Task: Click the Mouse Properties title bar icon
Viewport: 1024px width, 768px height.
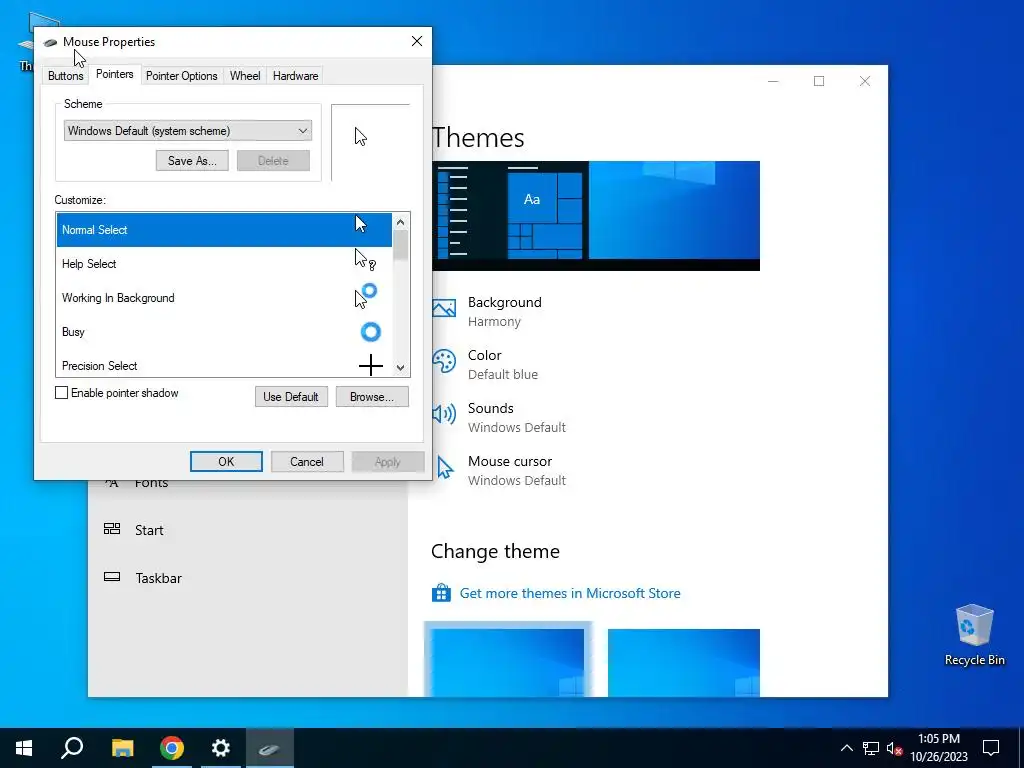Action: (50, 42)
